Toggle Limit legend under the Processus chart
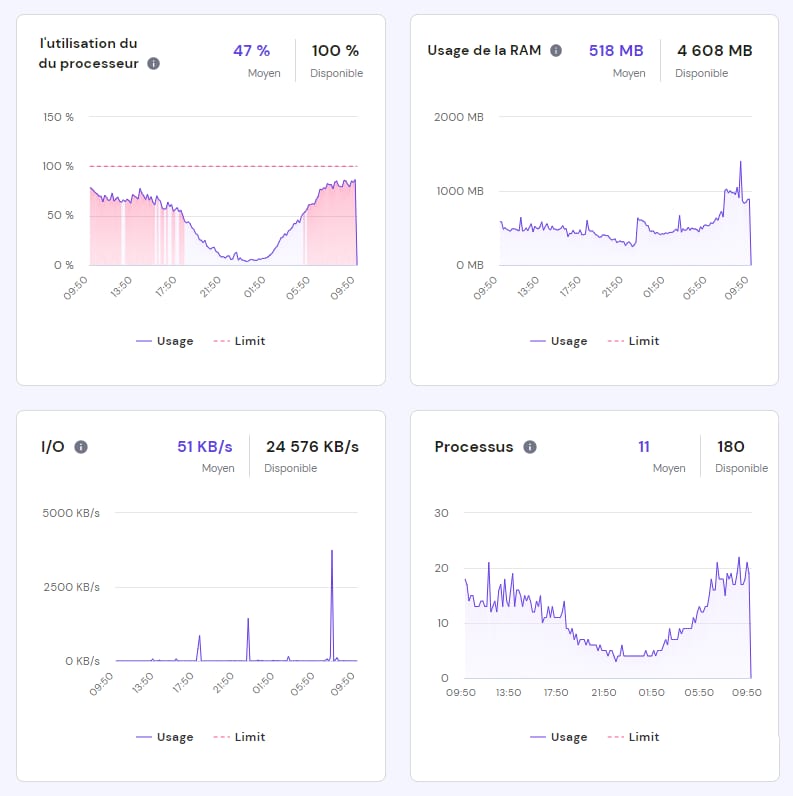793x796 pixels. (633, 737)
